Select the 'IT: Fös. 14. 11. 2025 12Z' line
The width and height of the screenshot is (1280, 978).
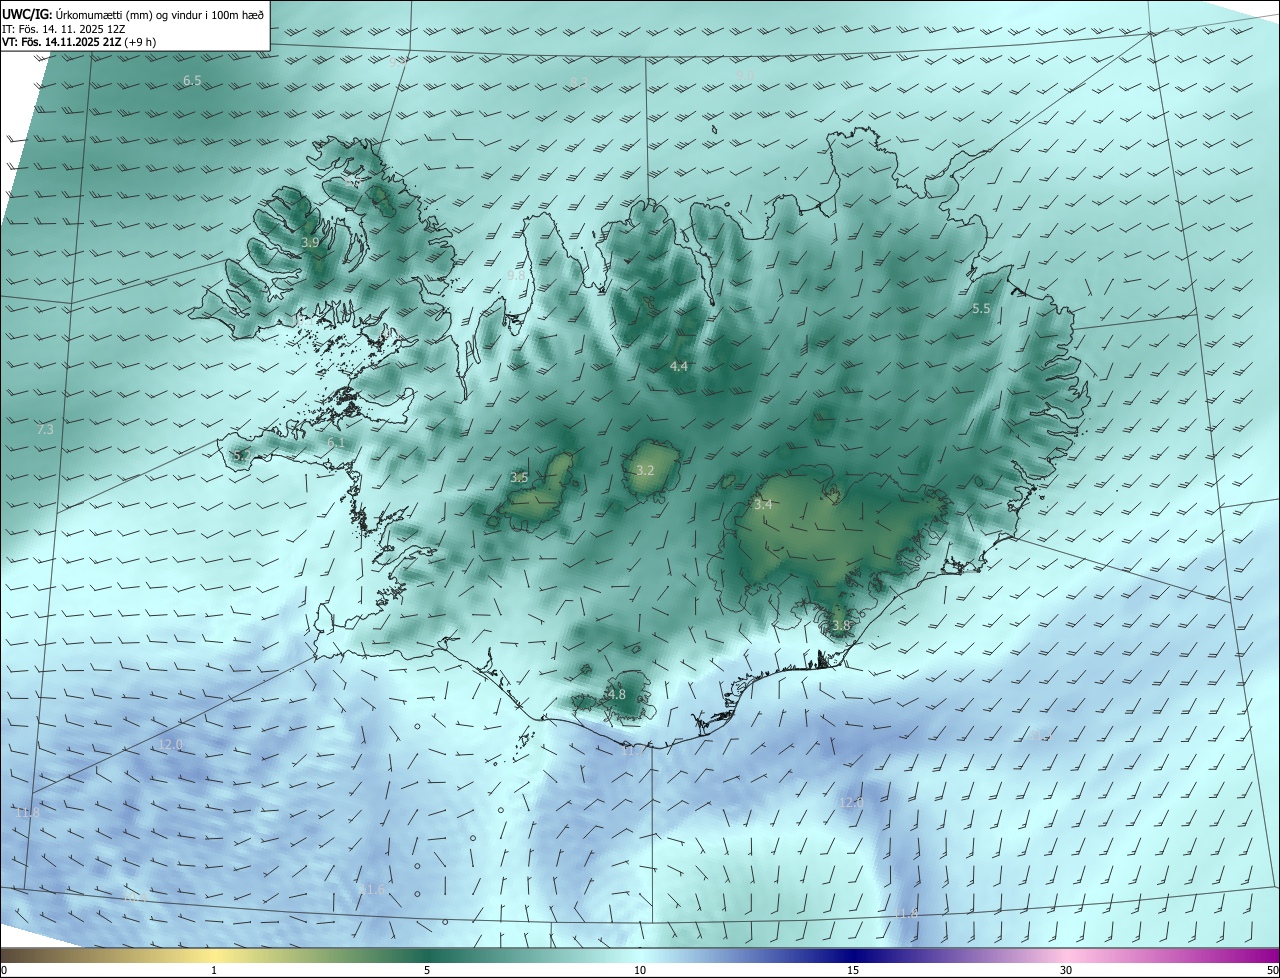click(64, 28)
